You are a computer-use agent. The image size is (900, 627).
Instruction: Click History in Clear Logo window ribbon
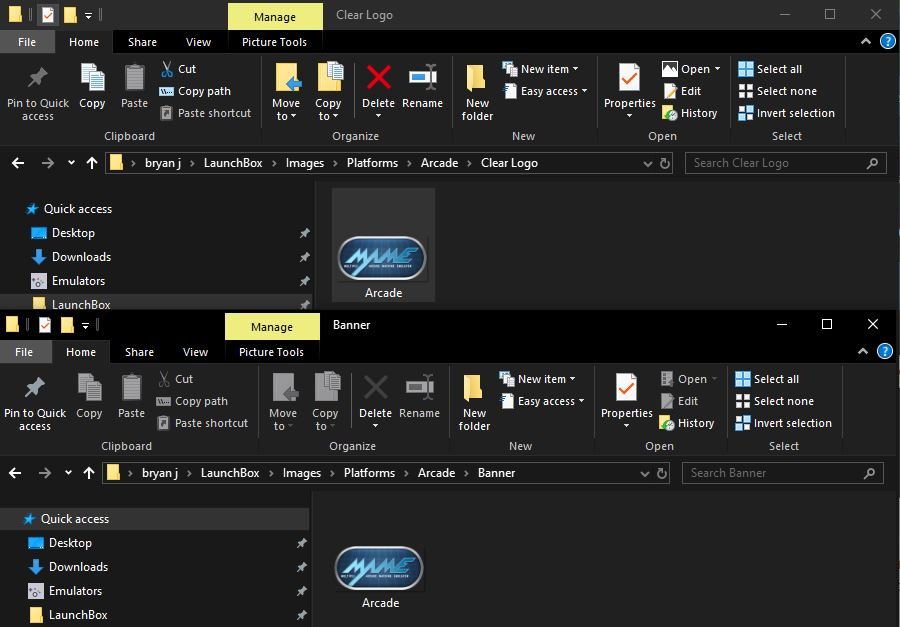point(690,113)
